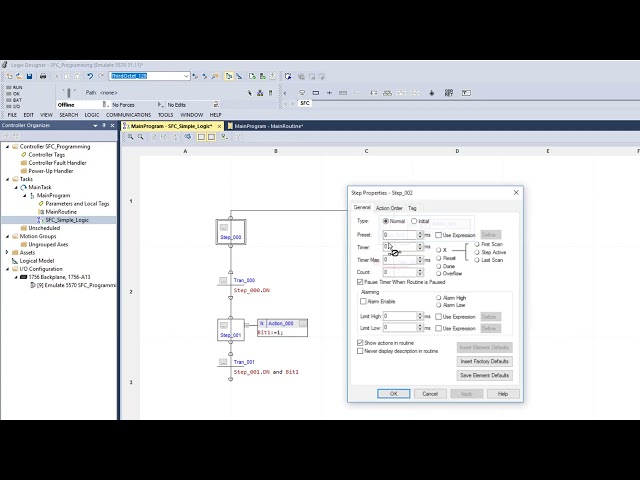Viewport: 640px width, 480px height.
Task: Select SFC_Simple_Logic in Controller Organizer
Action: point(67,220)
